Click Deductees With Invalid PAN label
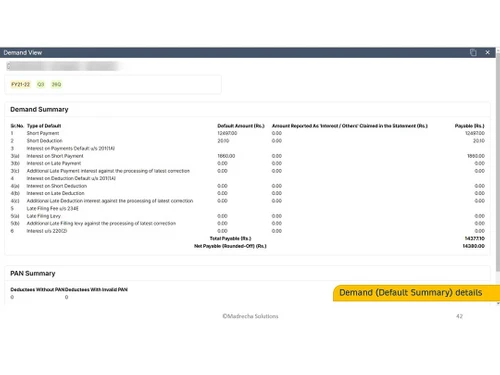Screen dimensions: 500x375 96,289
